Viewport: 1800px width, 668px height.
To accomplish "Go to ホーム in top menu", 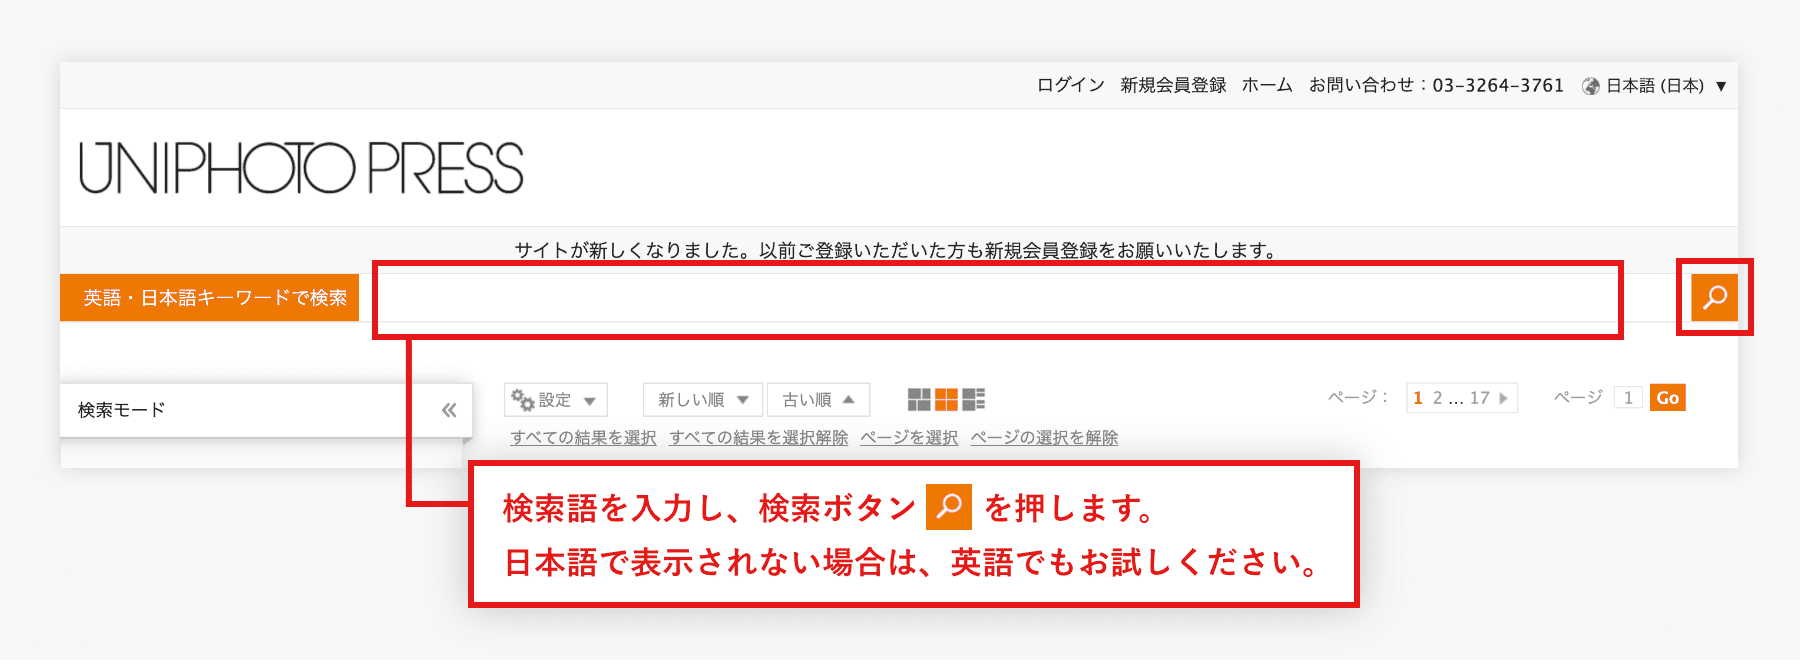I will pos(1267,85).
